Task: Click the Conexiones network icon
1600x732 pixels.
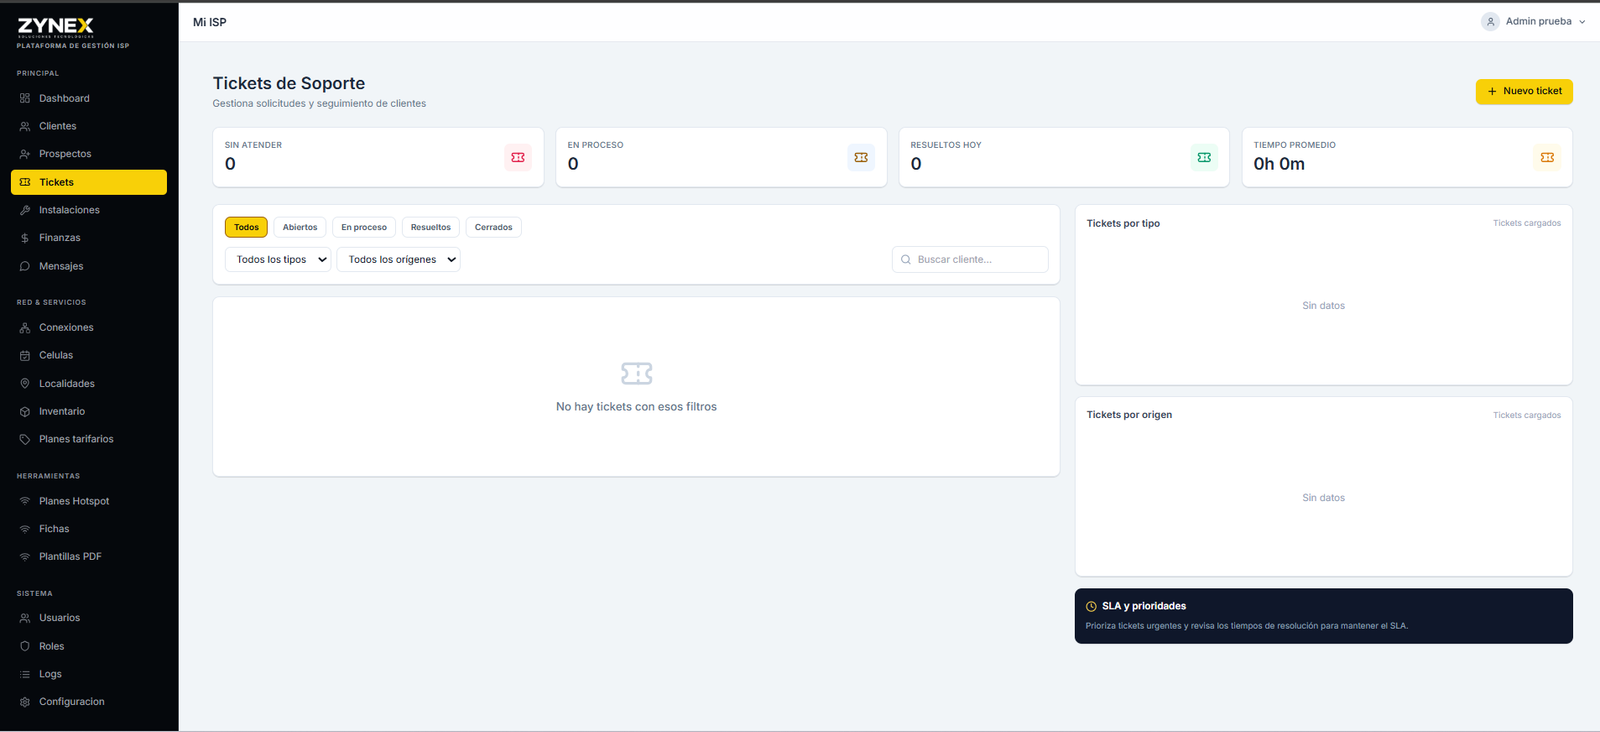Action: point(25,328)
